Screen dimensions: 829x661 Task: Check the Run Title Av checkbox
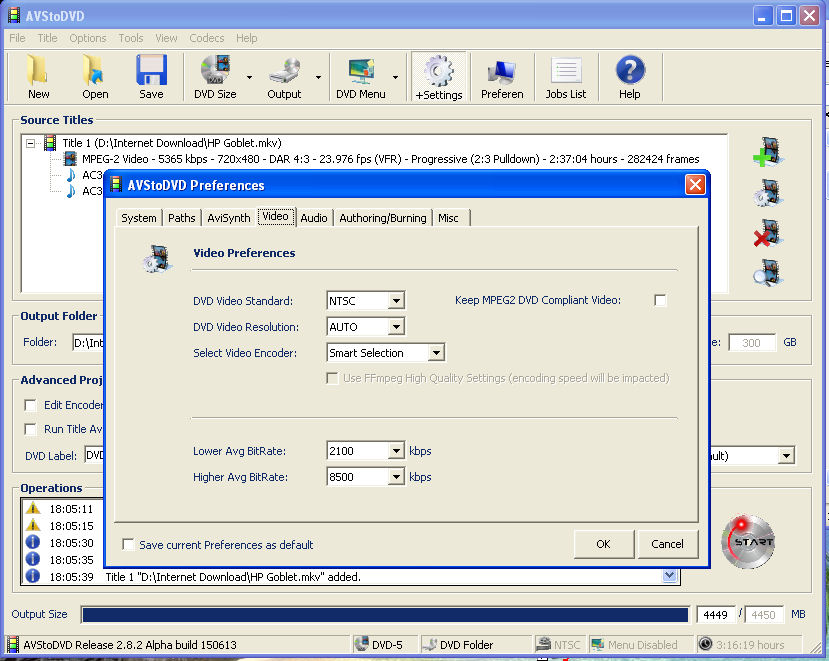[31, 429]
